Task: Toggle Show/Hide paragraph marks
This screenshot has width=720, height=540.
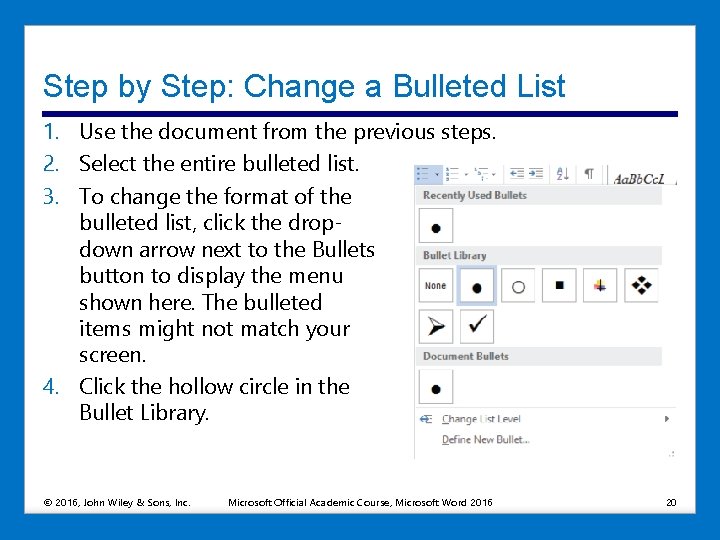Action: [589, 174]
